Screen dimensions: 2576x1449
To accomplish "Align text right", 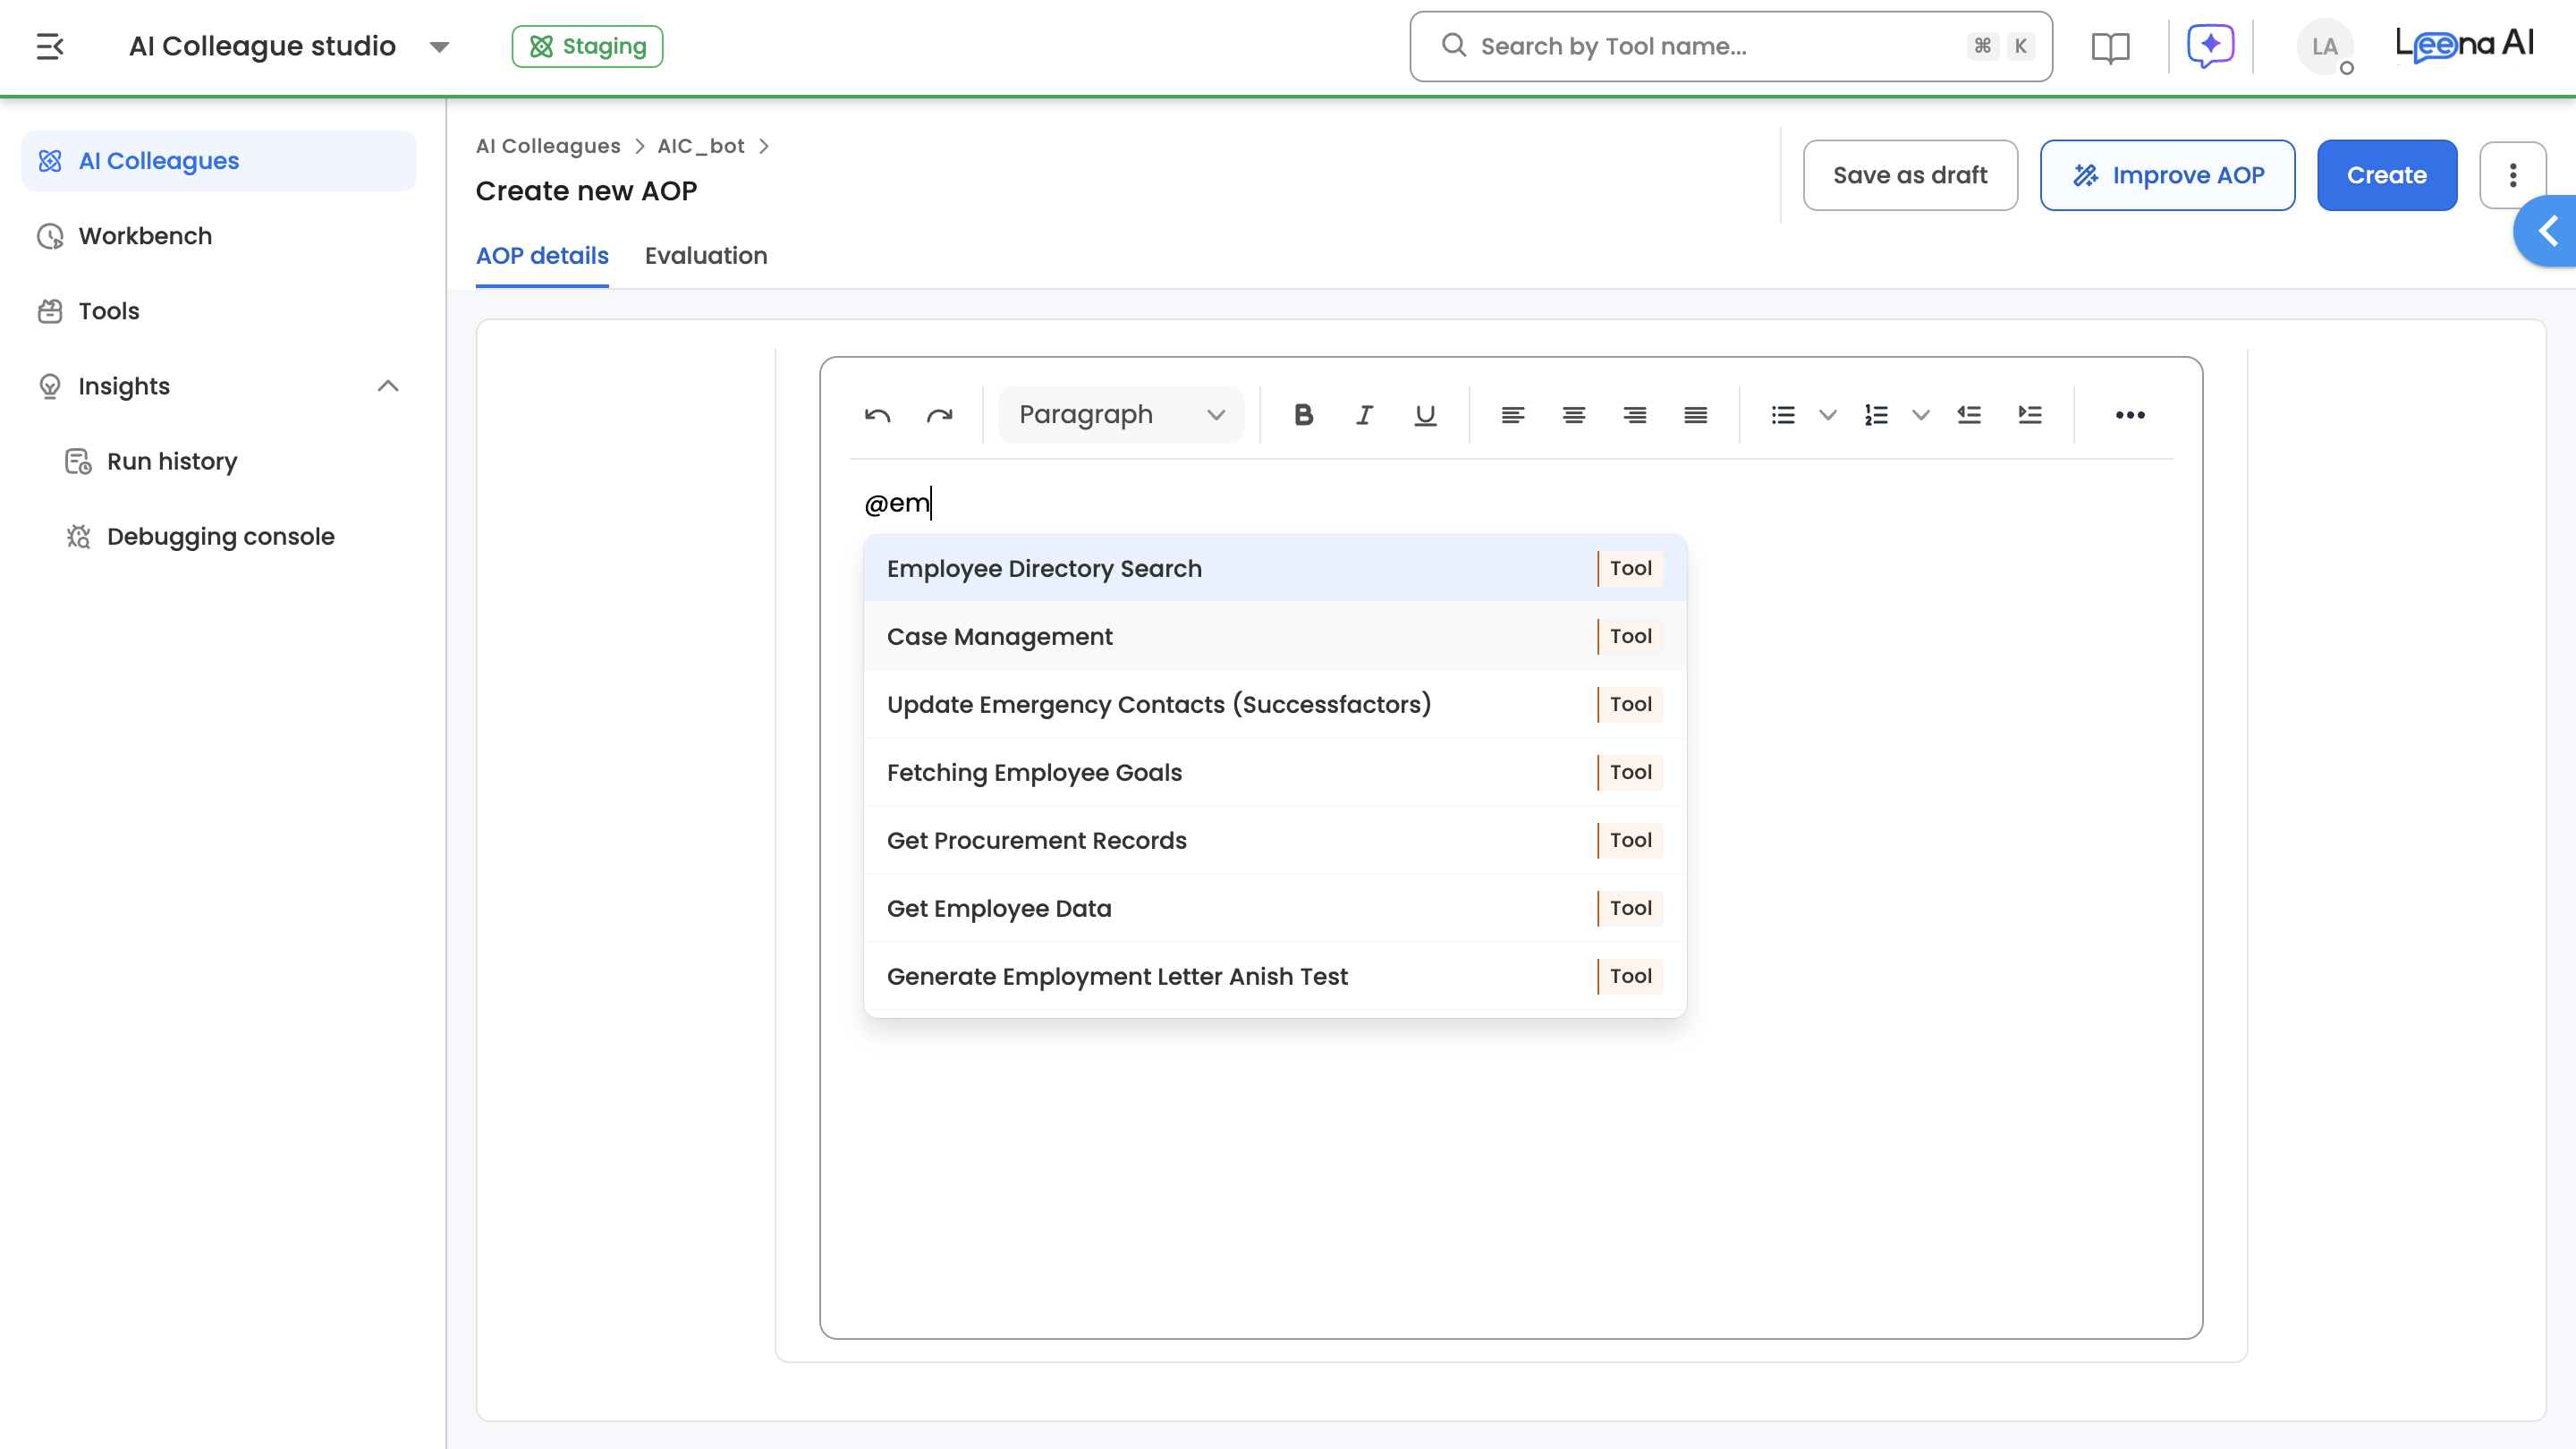I will coord(1634,415).
